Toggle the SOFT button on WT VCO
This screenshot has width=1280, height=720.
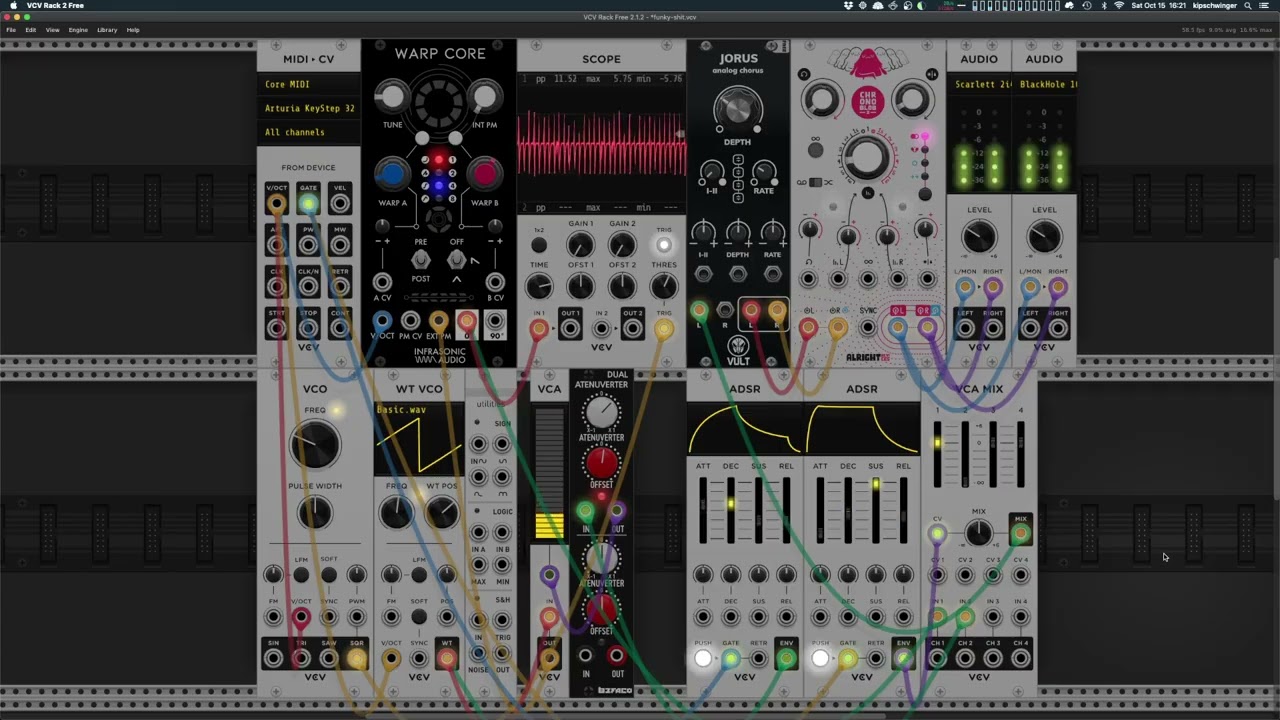click(419, 617)
